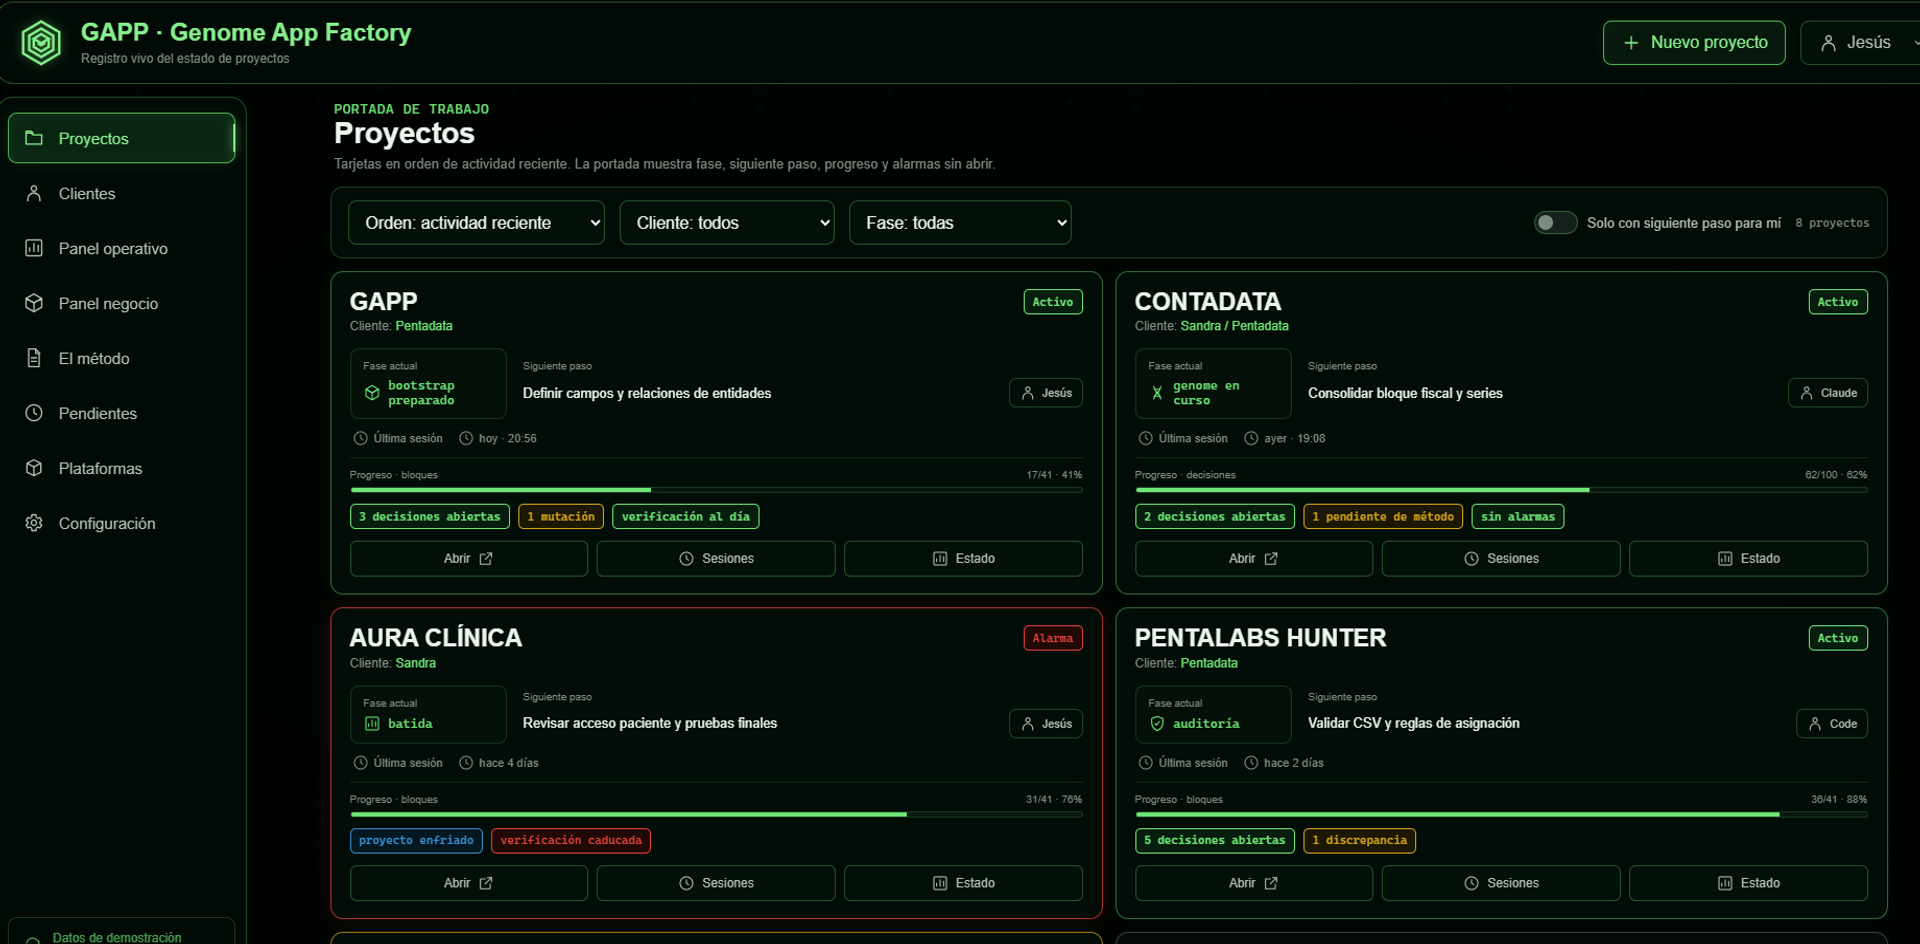
Task: Click the Última sesión clock icon in GAPP card
Action: coord(361,438)
